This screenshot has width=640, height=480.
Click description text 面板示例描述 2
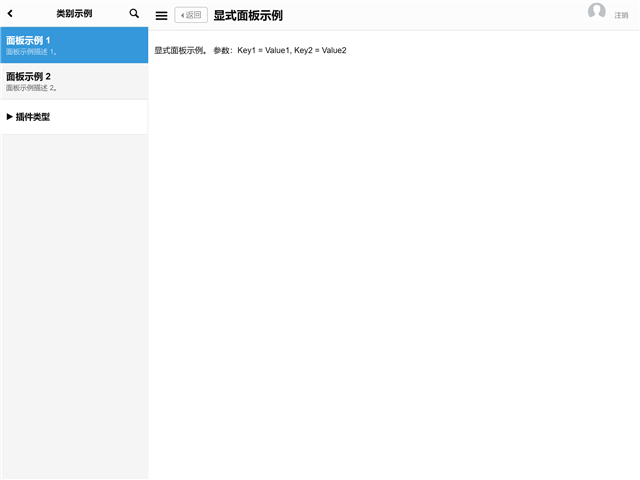tap(32, 88)
